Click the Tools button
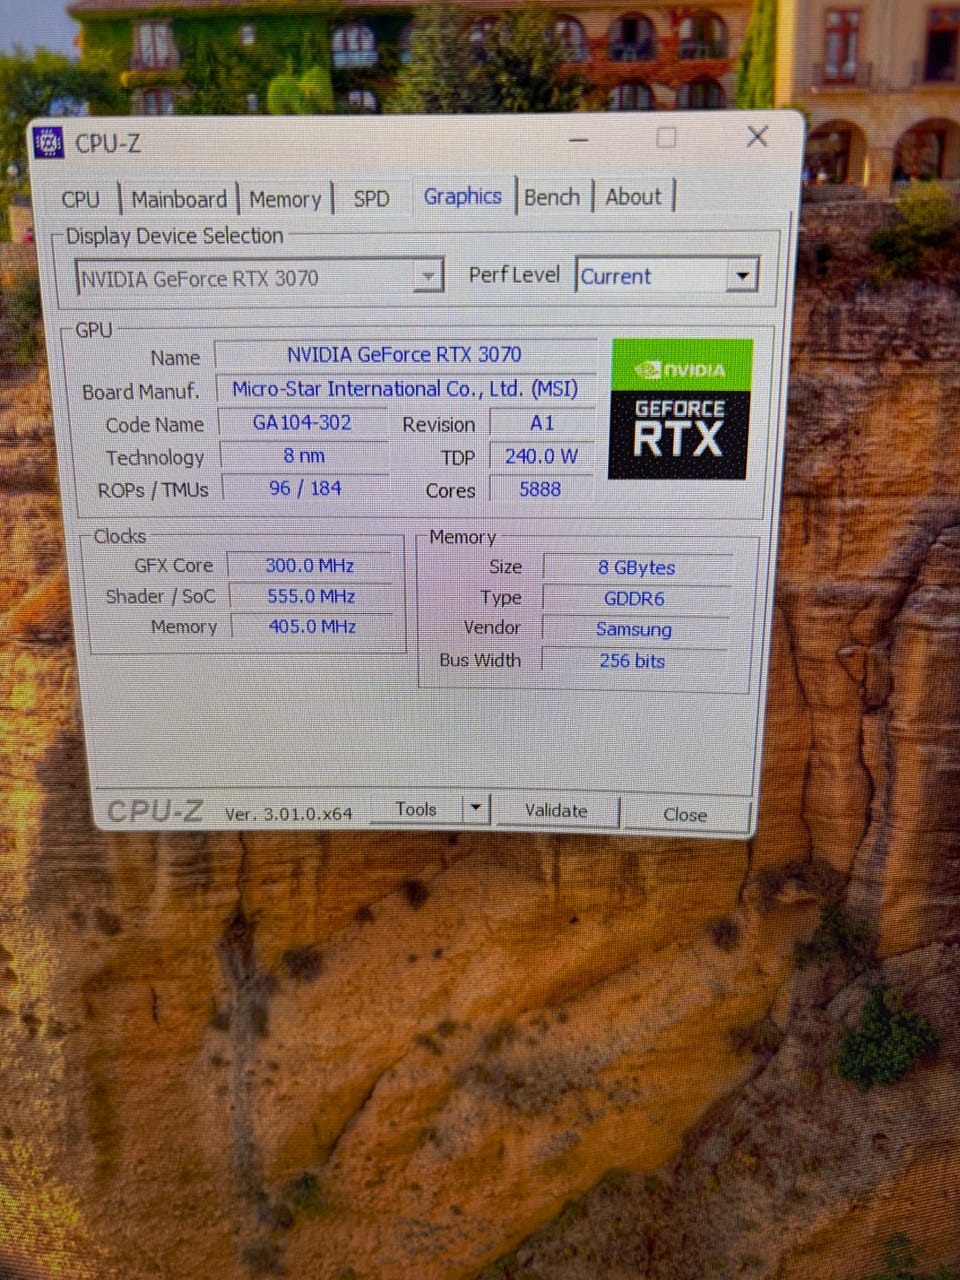 tap(416, 809)
